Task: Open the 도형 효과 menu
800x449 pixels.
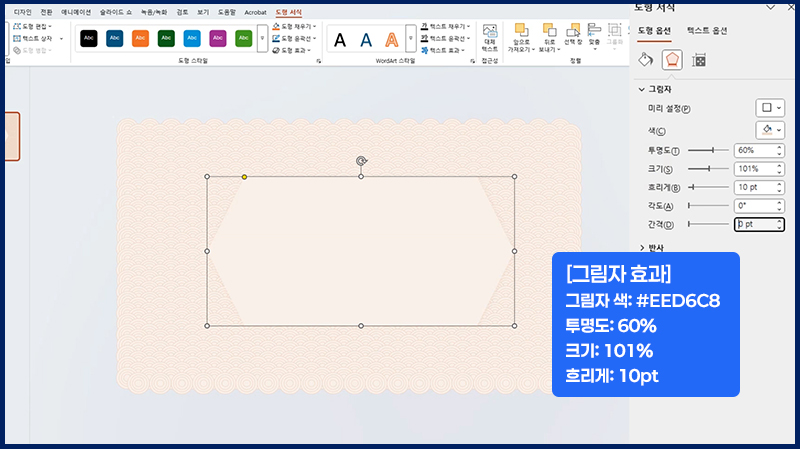Action: coord(292,51)
